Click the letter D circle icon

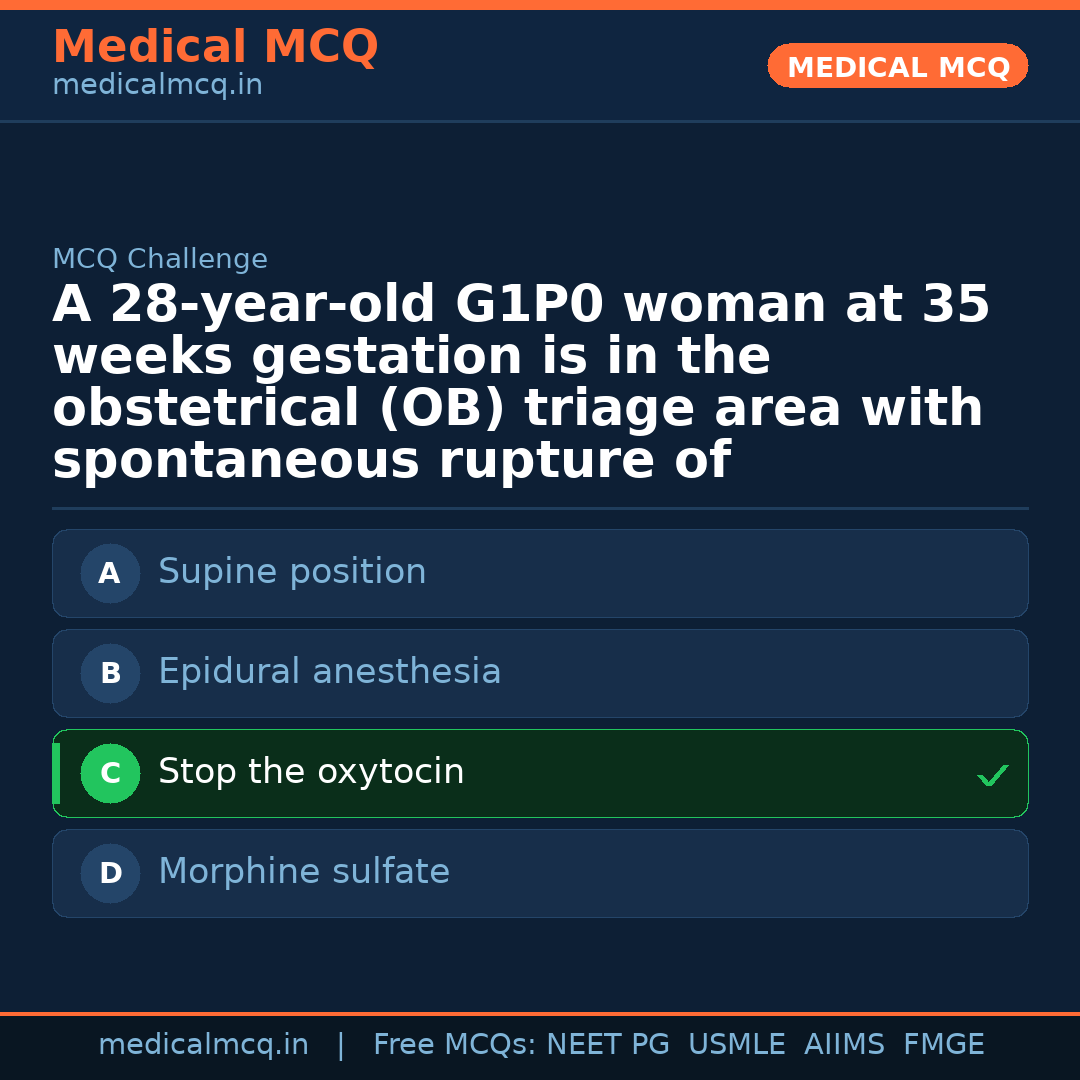[110, 874]
